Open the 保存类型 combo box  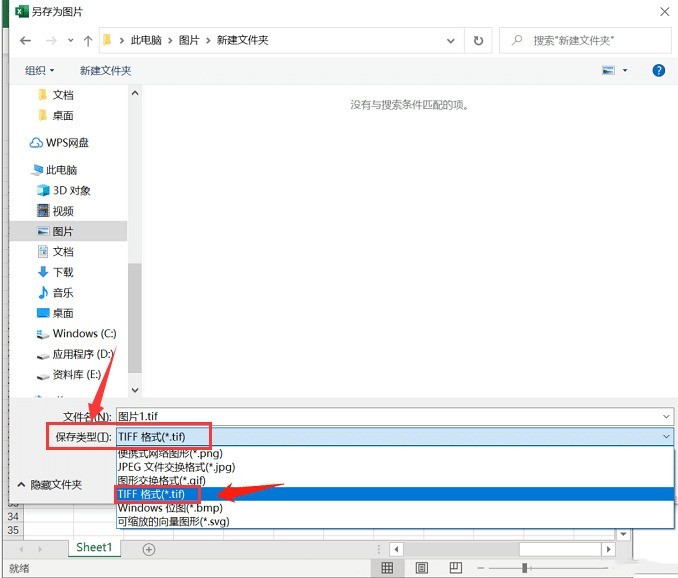(x=394, y=436)
